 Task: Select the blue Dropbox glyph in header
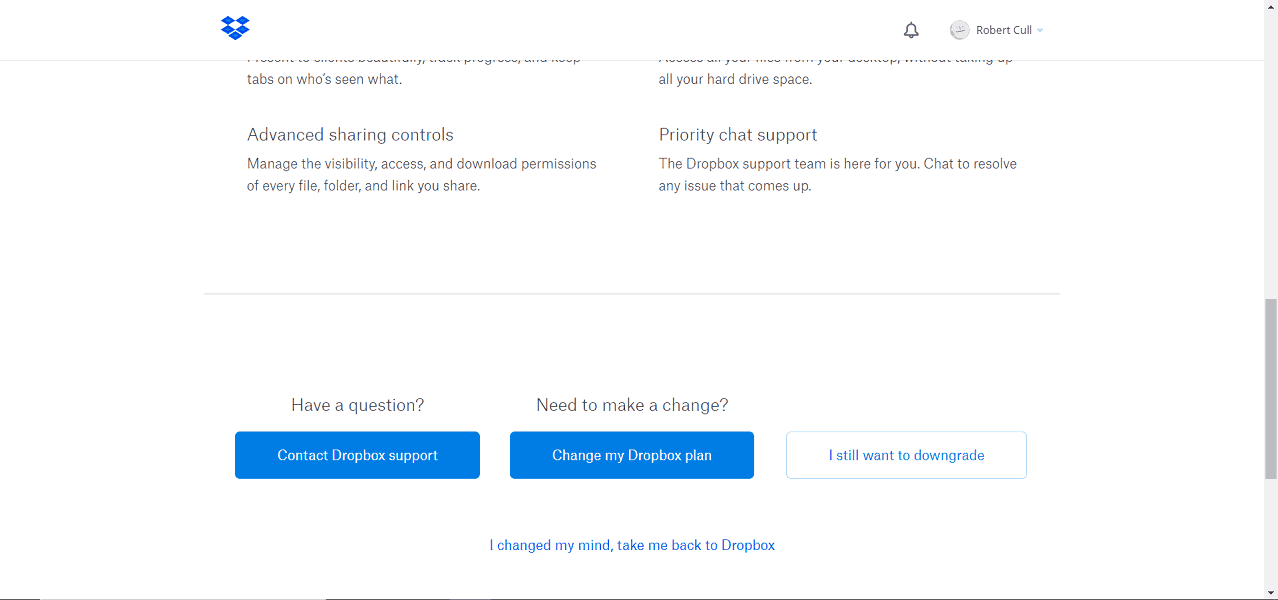(235, 28)
